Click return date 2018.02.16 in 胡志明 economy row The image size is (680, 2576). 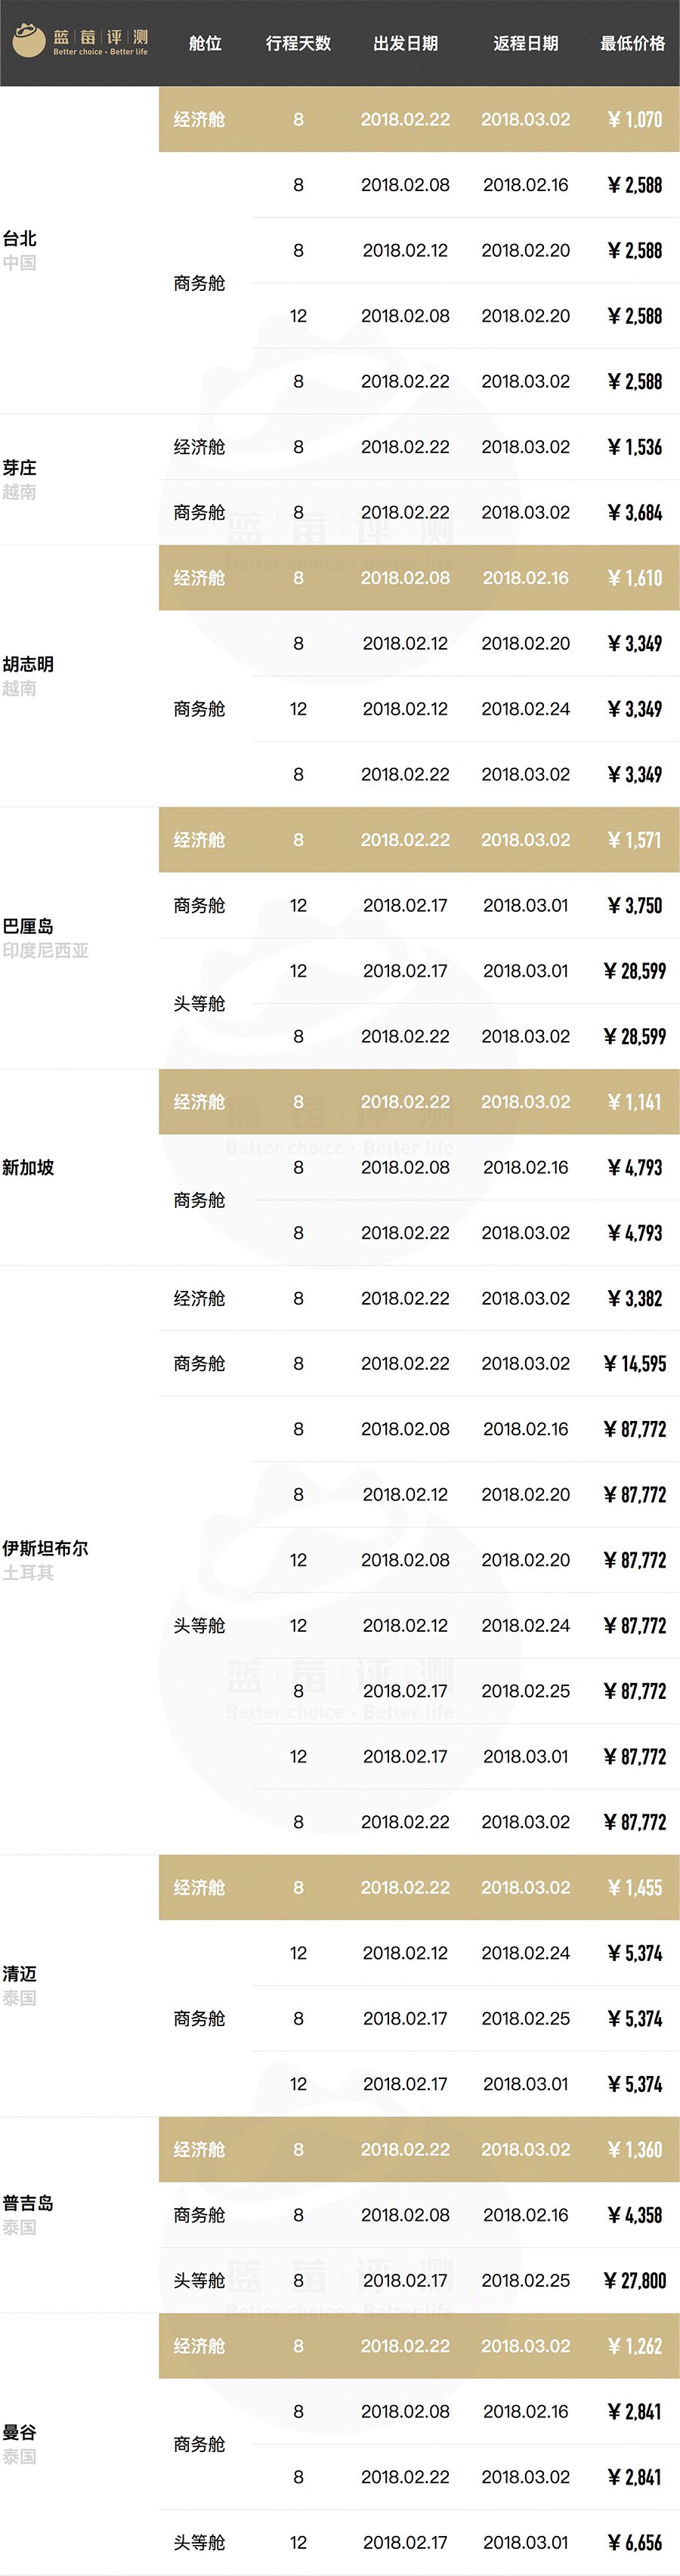coord(525,578)
